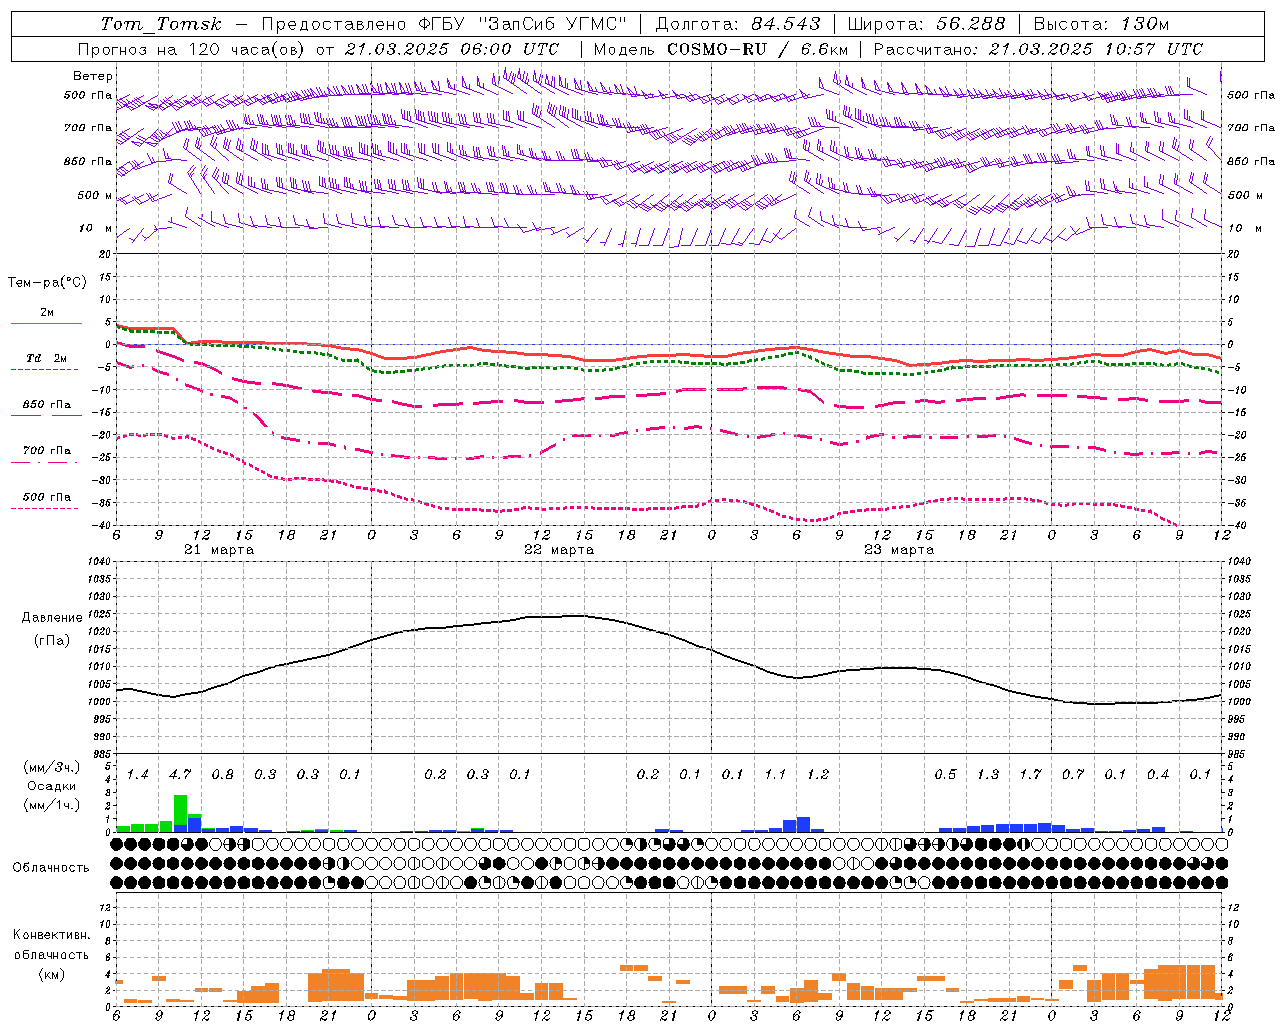1280x1024 pixels.
Task: Click the Рассчитано: 21.03.2025 10:57 UTC text
Action: (1038, 49)
